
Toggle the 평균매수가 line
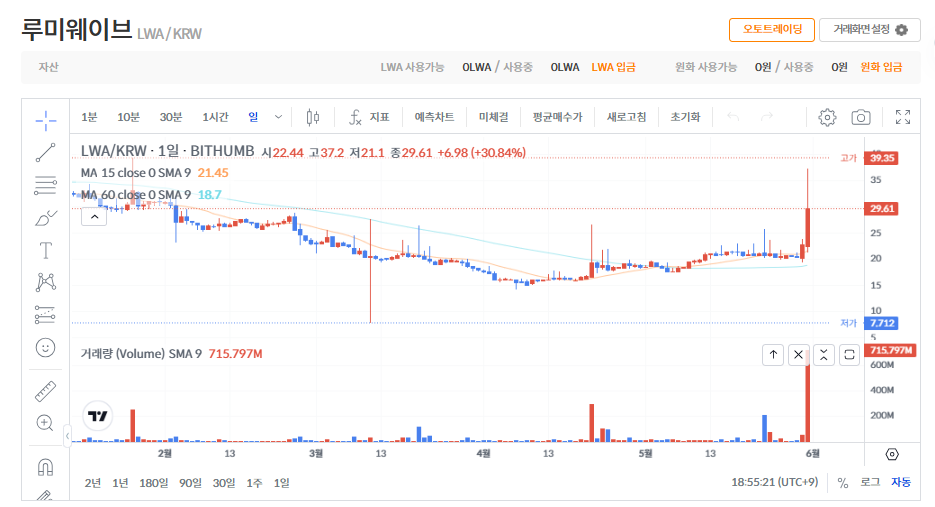tap(558, 117)
